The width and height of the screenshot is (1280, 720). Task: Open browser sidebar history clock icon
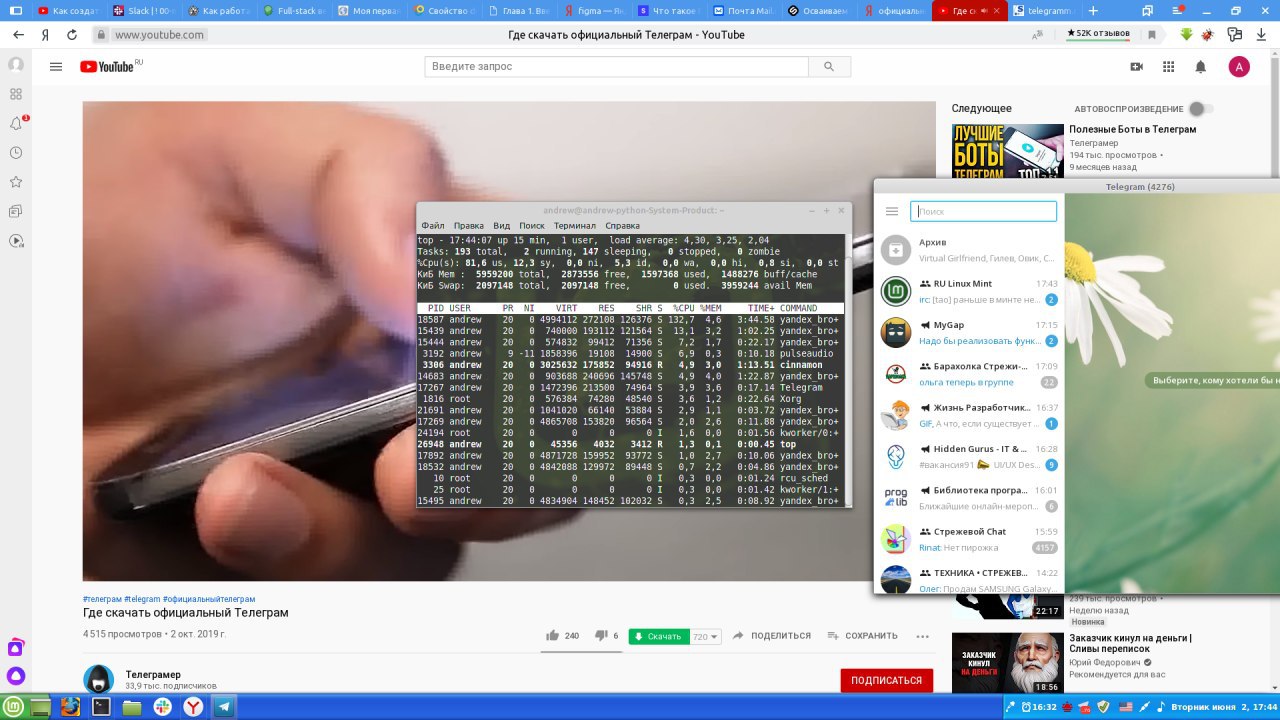click(16, 153)
